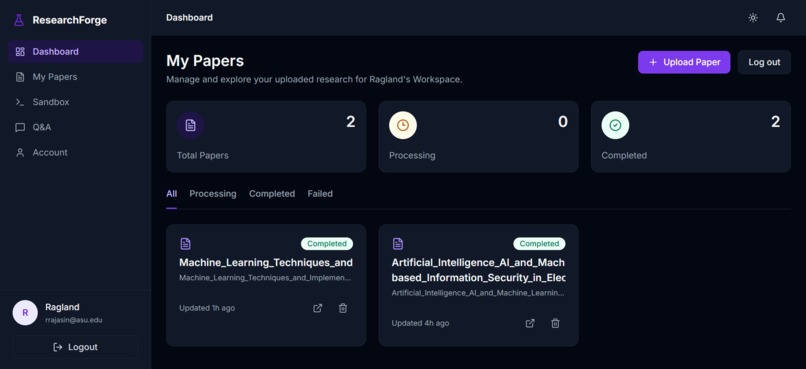Click the Processing clock icon
This screenshot has width=806, height=369.
click(x=403, y=125)
